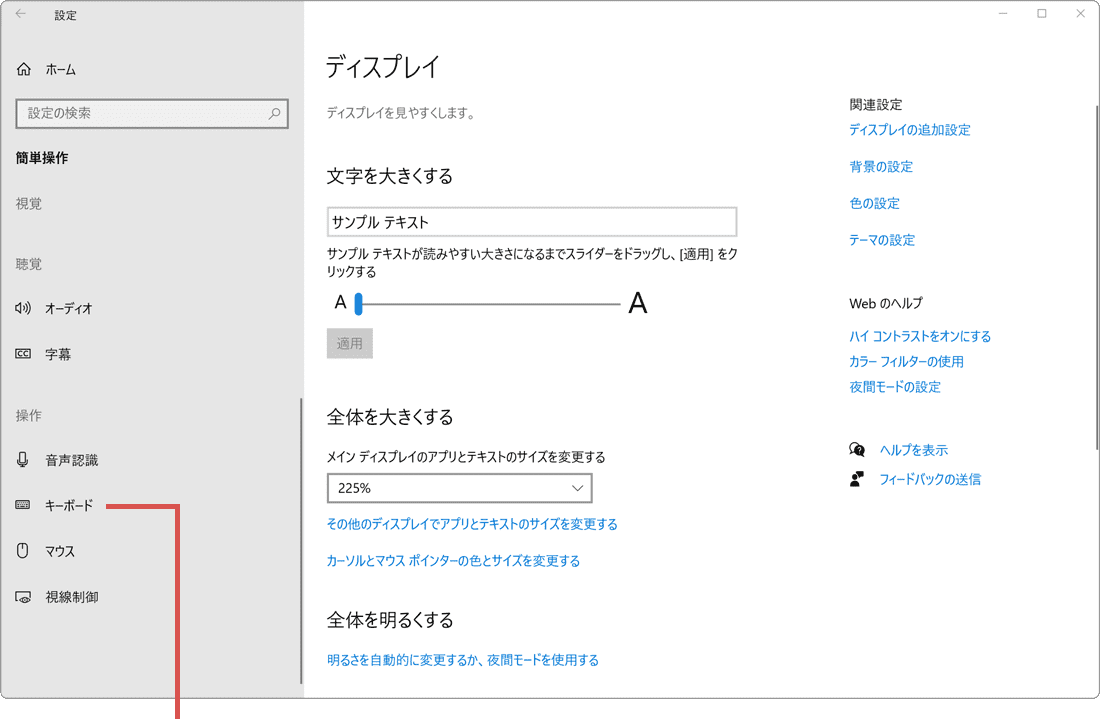
Task: Select the 視線制御 eye control icon
Action: pyautogui.click(x=21, y=596)
